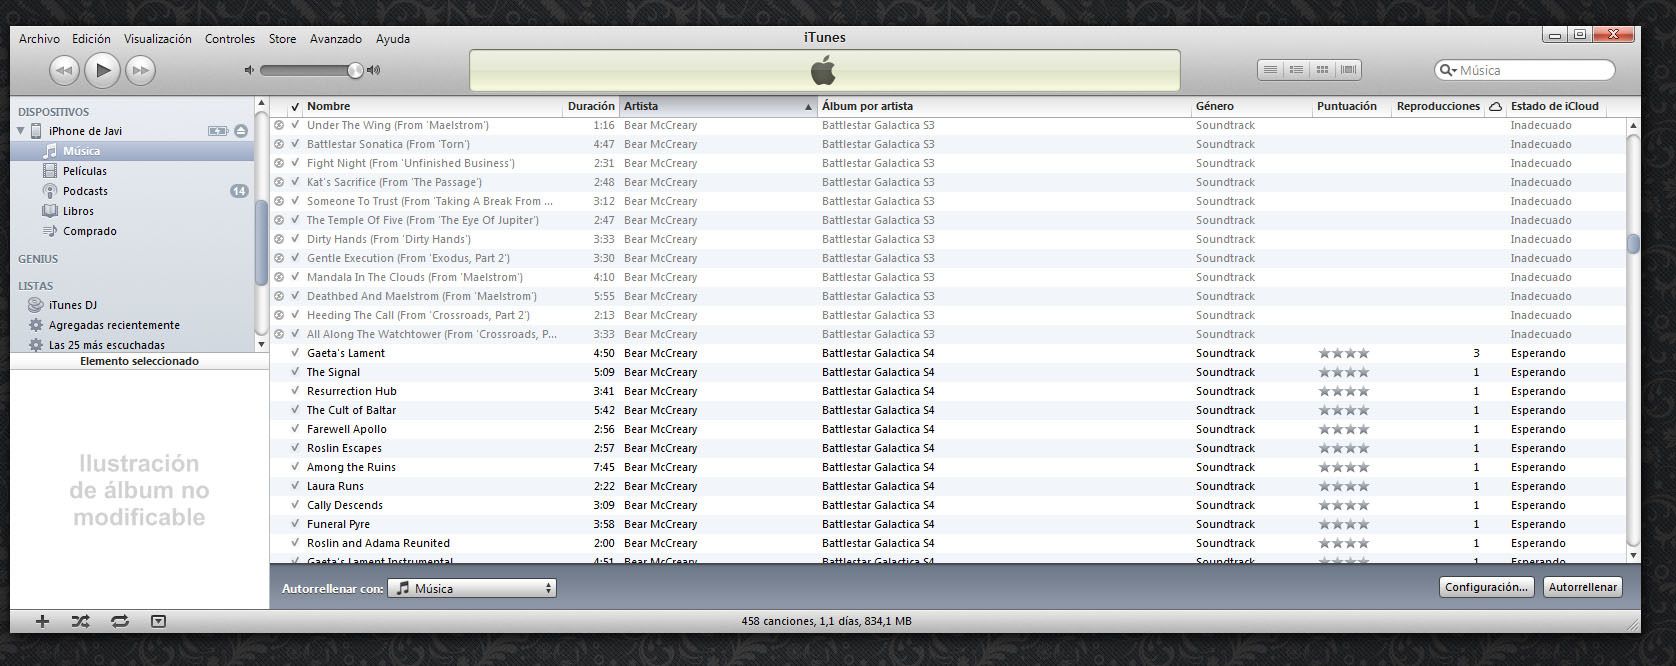This screenshot has width=1676, height=666.
Task: Sort by the Duración column header
Action: point(591,106)
